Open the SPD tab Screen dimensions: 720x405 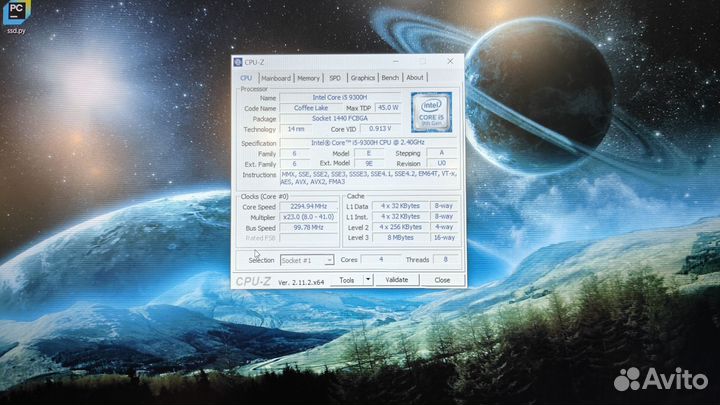point(335,78)
